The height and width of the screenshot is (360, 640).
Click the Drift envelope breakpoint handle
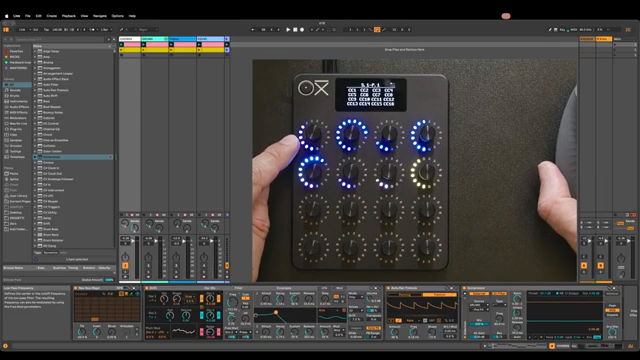tap(276, 312)
